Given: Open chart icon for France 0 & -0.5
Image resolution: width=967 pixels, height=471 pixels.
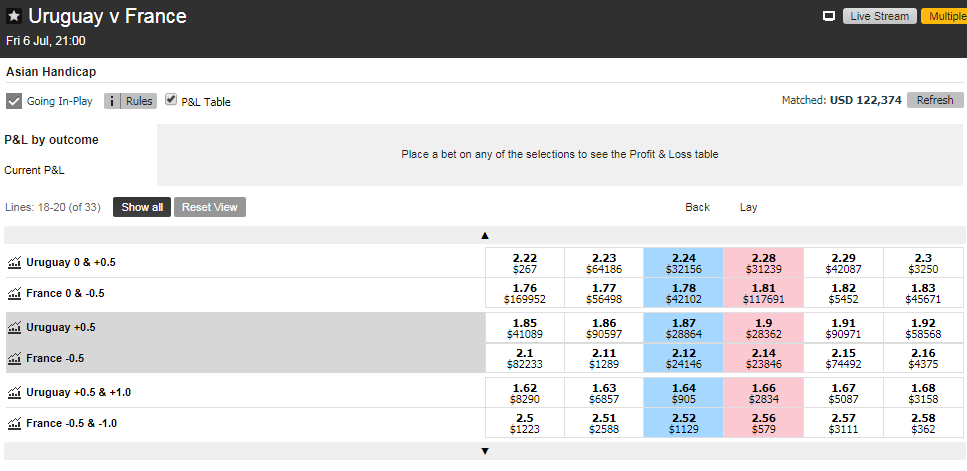Looking at the screenshot, I should tap(14, 294).
